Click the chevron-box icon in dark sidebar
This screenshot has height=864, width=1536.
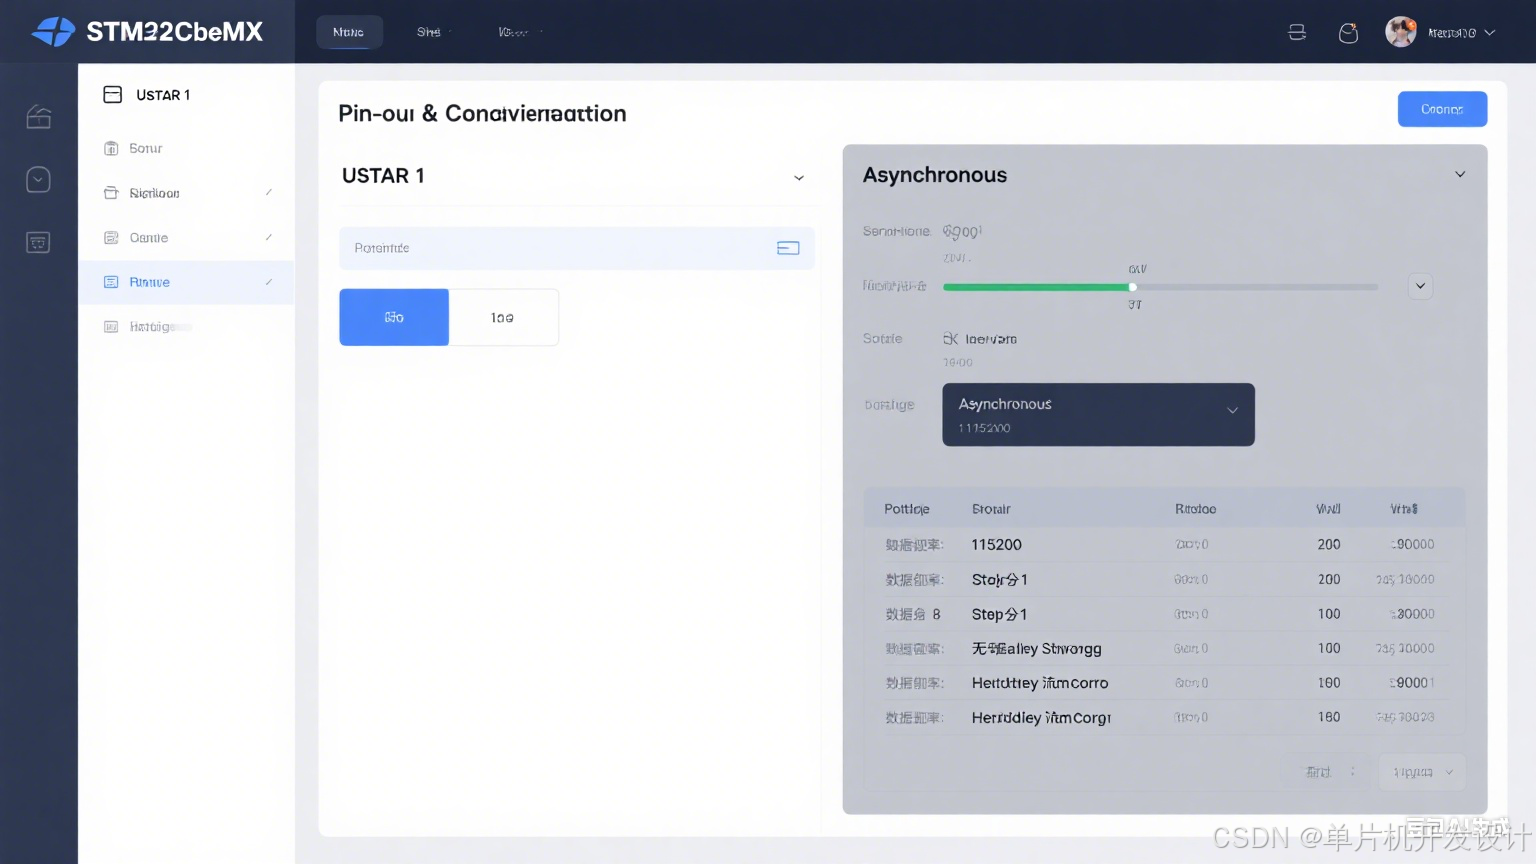(38, 180)
